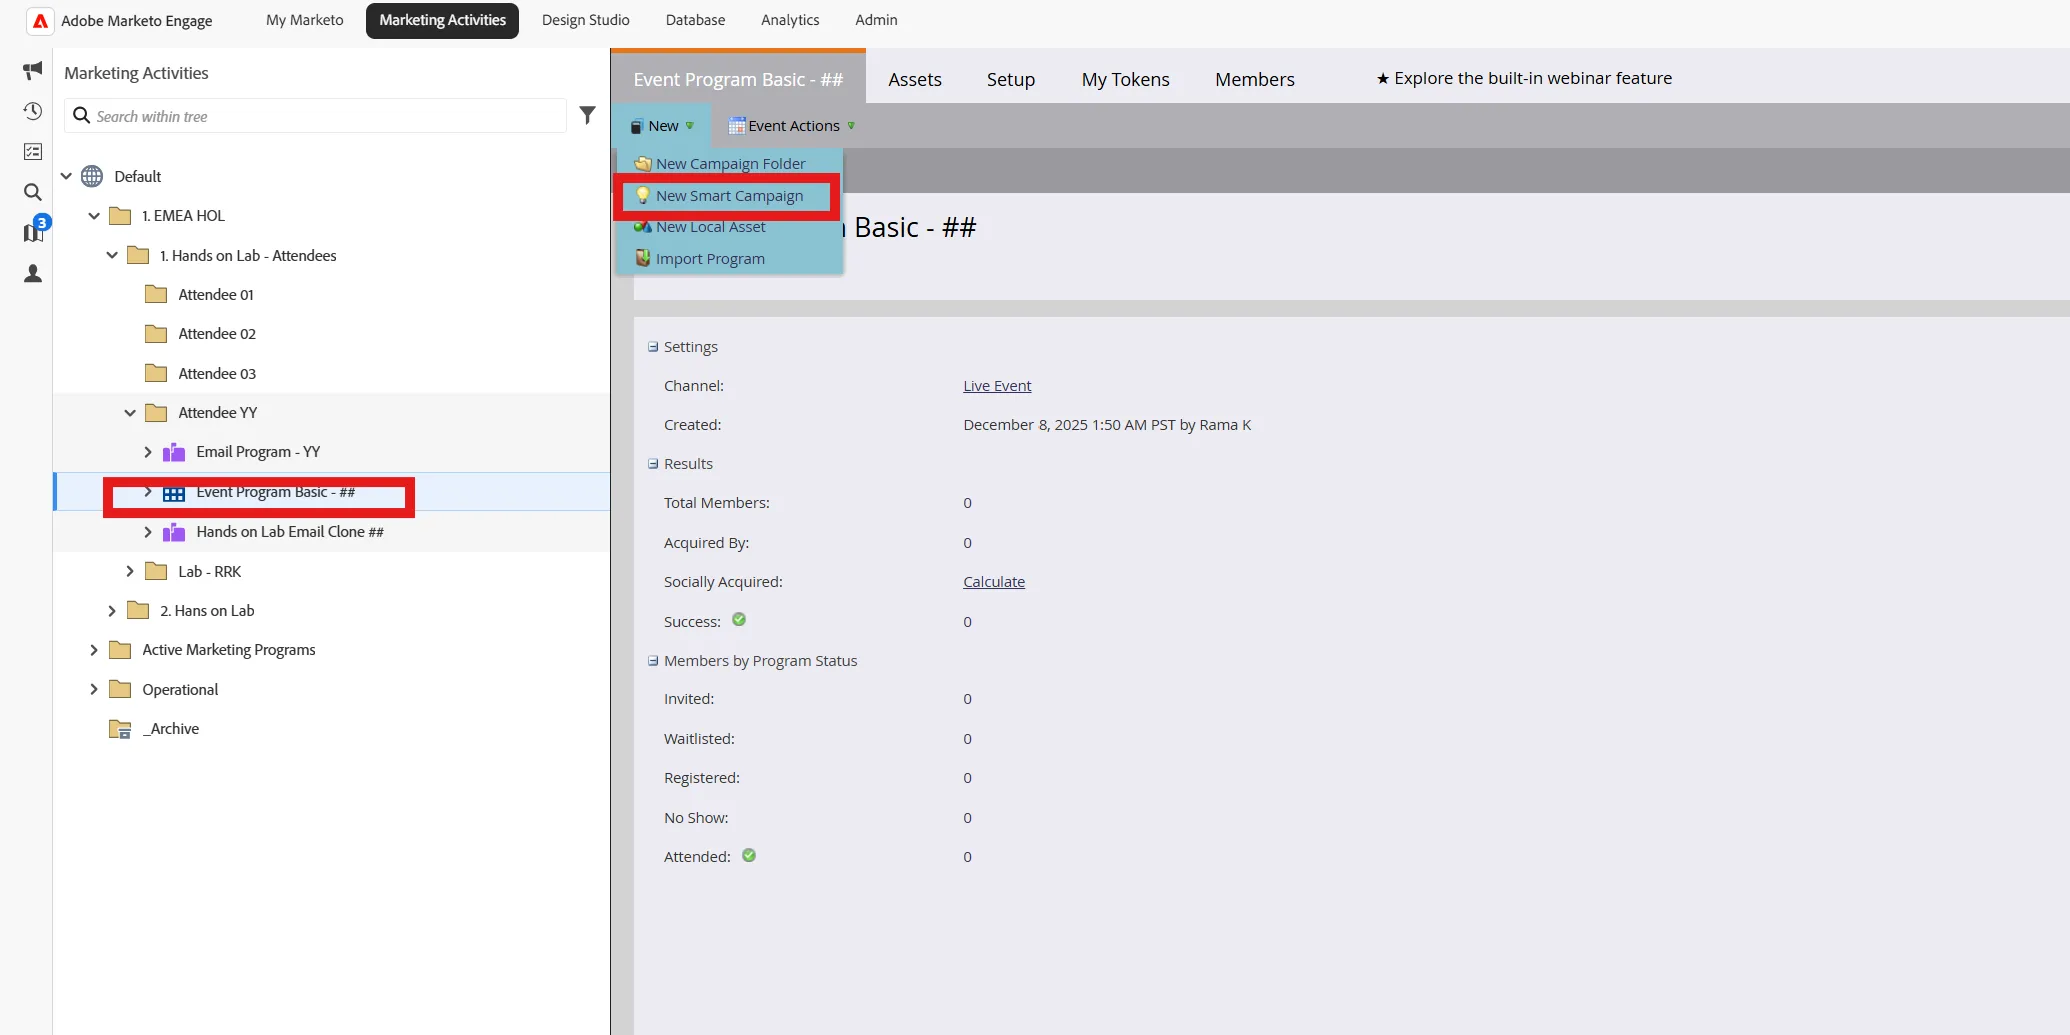This screenshot has height=1035, width=2070.
Task: Collapse the Members by Program Status section
Action: tap(653, 661)
